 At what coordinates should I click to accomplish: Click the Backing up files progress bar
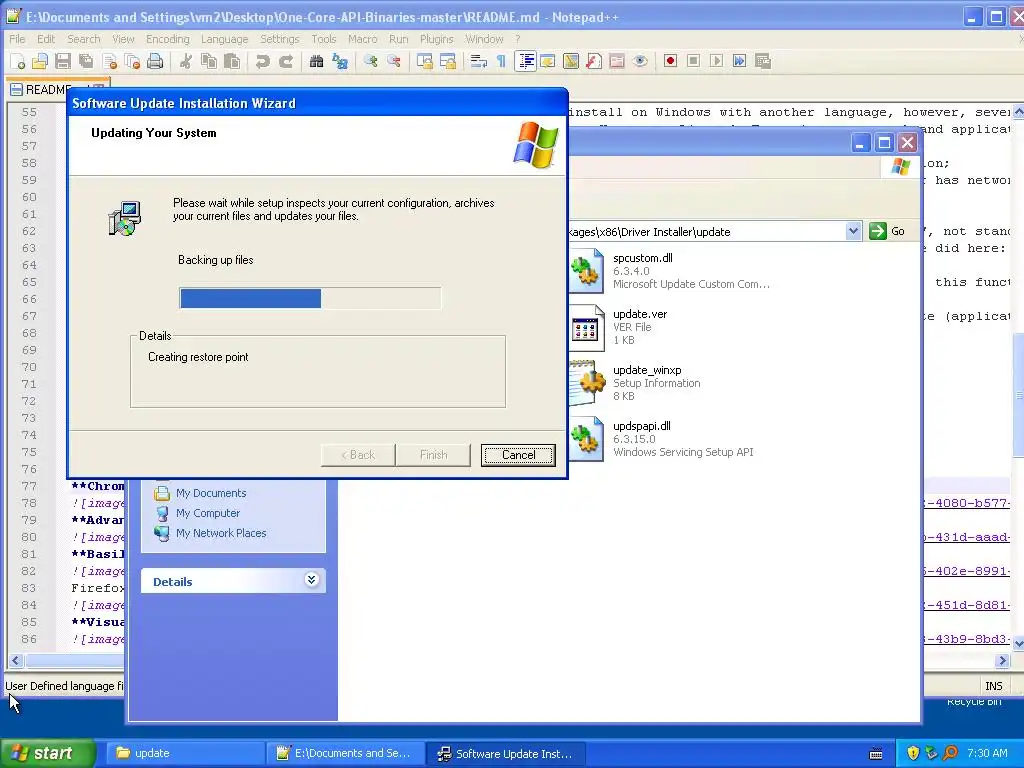(x=310, y=298)
